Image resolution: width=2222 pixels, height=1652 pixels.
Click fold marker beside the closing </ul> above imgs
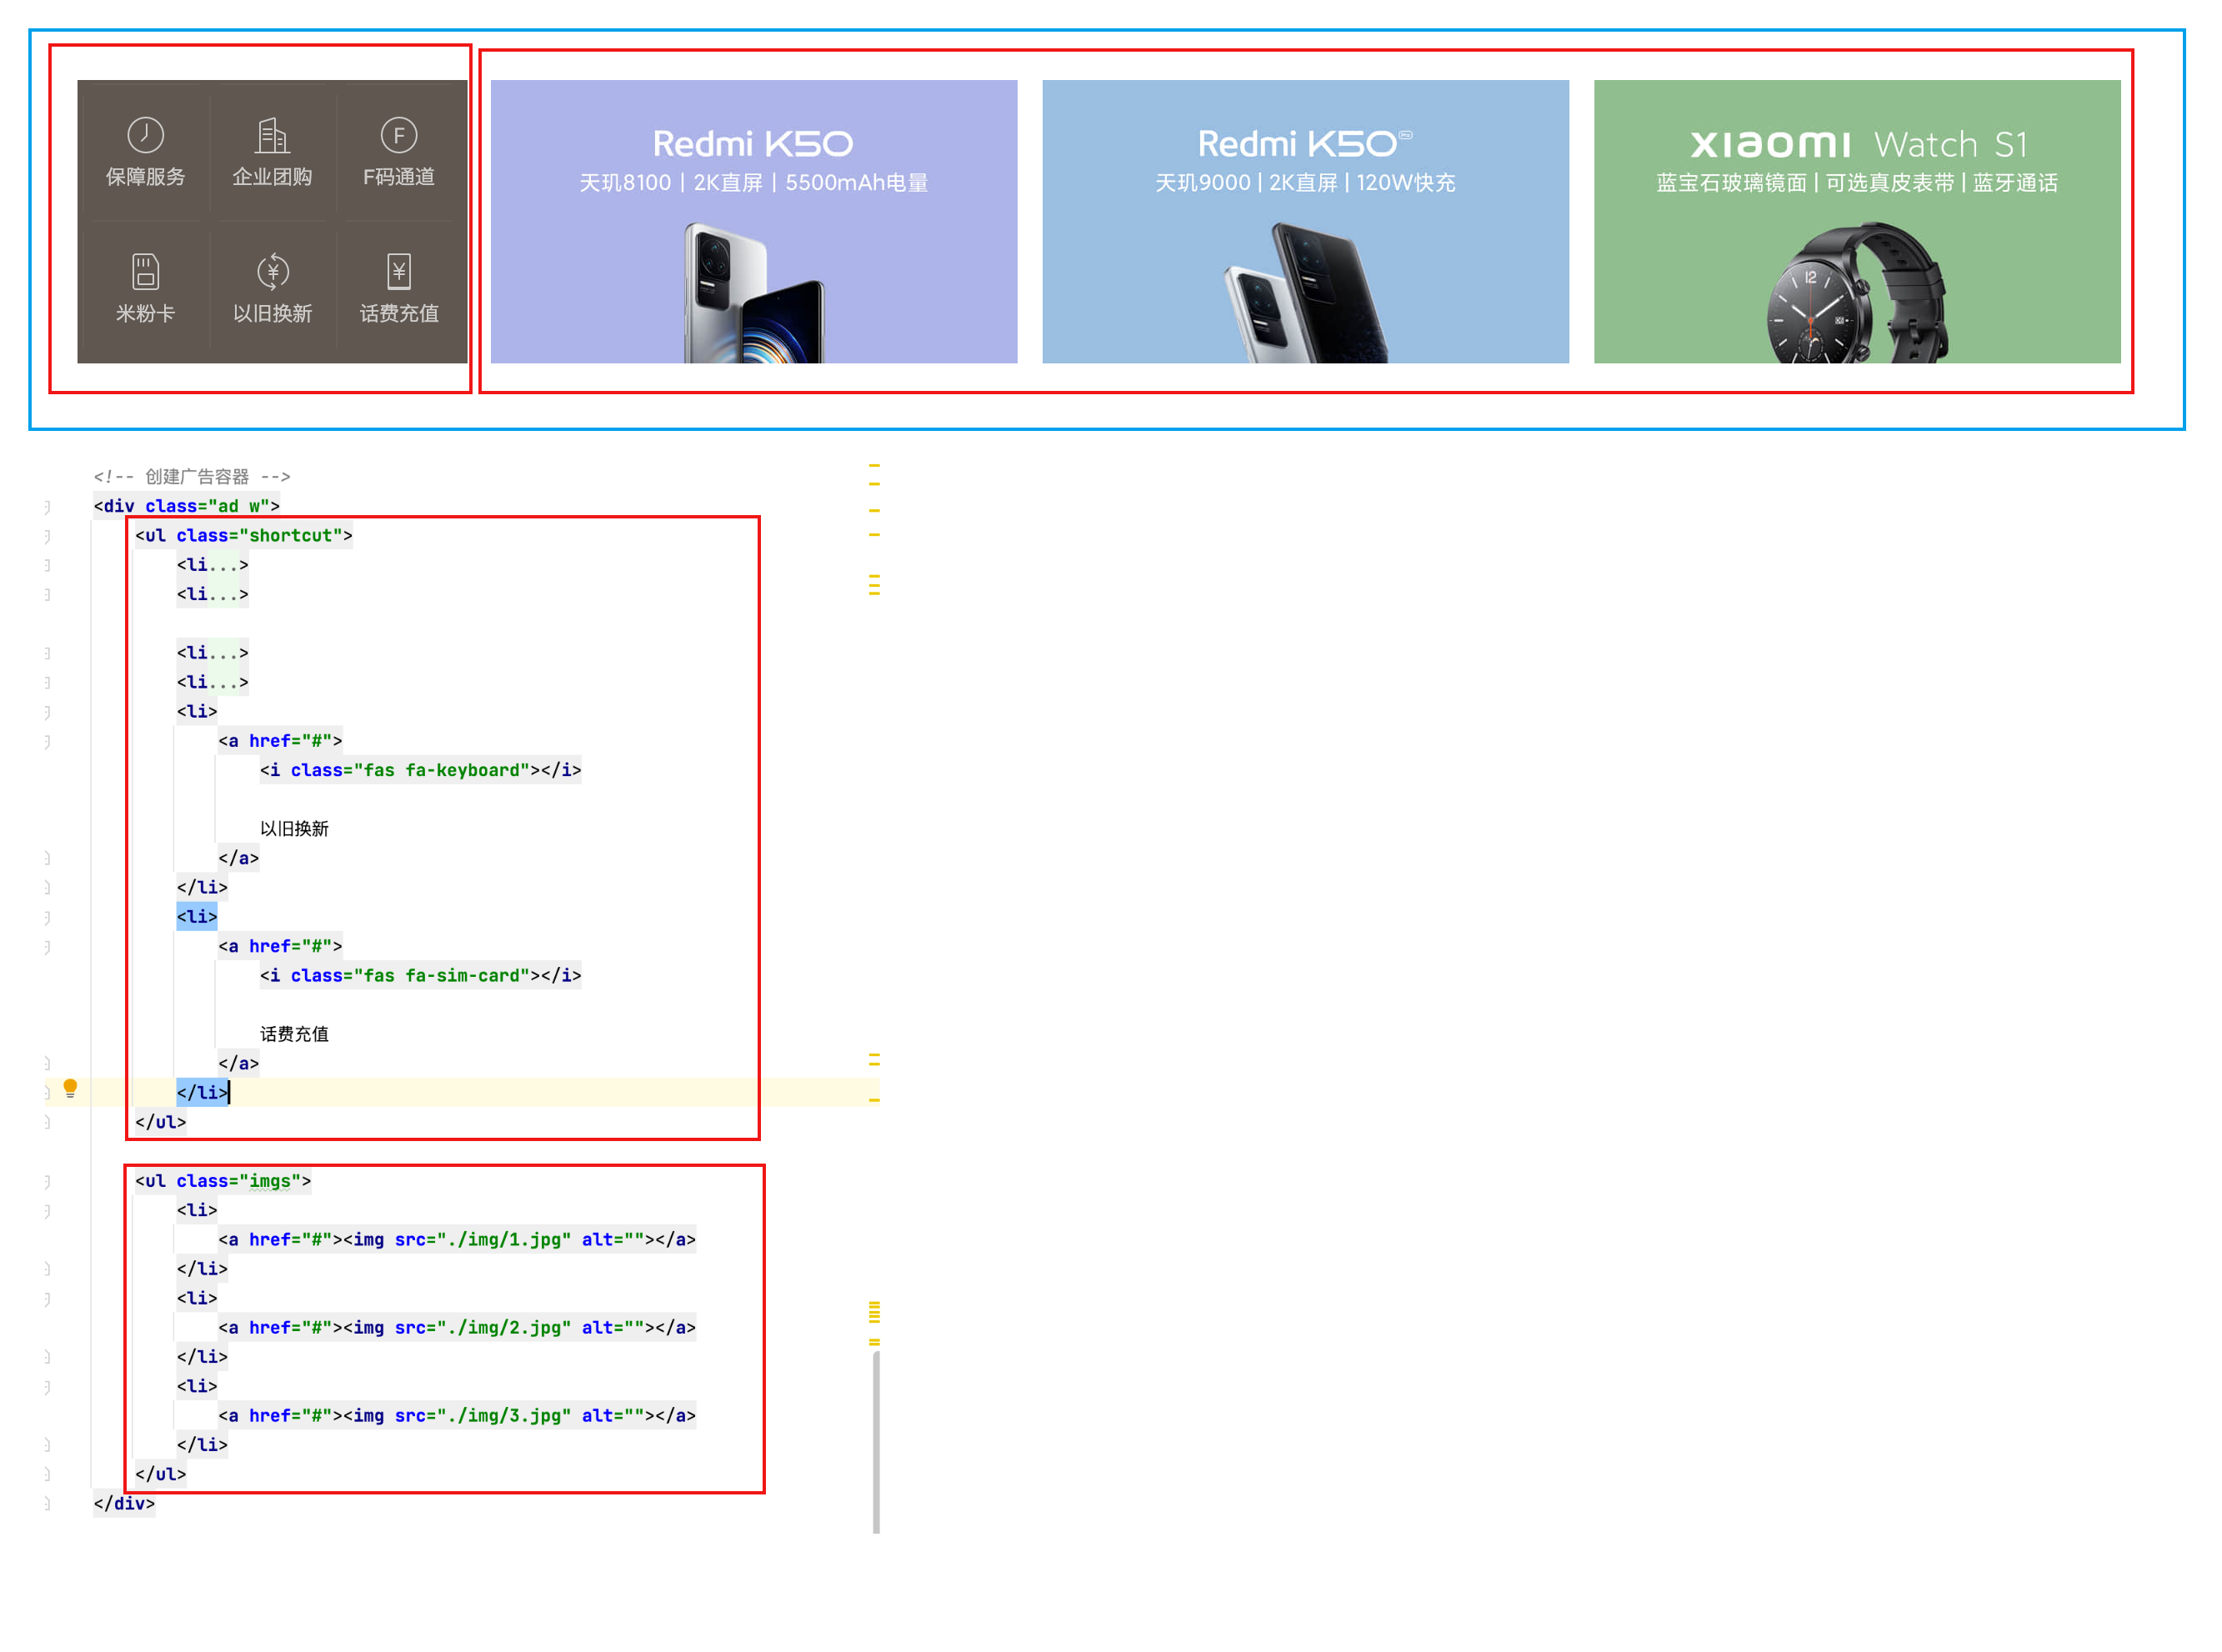[47, 1123]
